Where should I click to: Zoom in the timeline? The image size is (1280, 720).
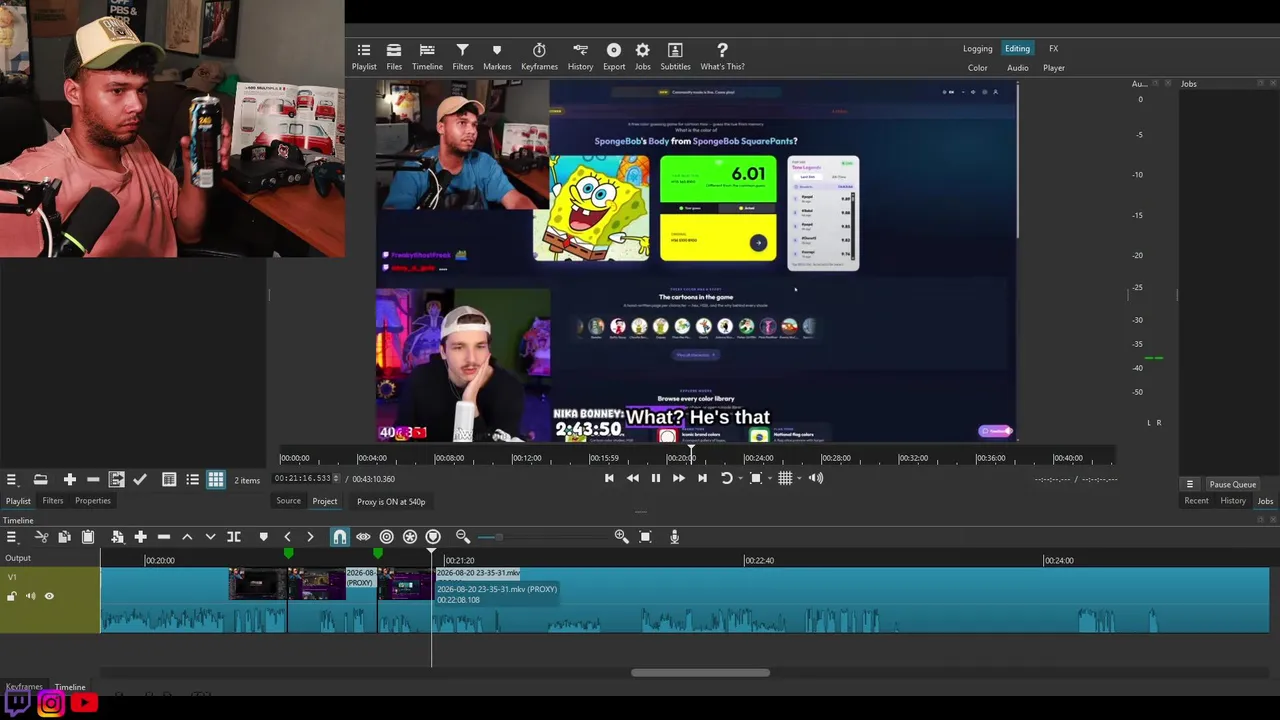click(x=621, y=537)
